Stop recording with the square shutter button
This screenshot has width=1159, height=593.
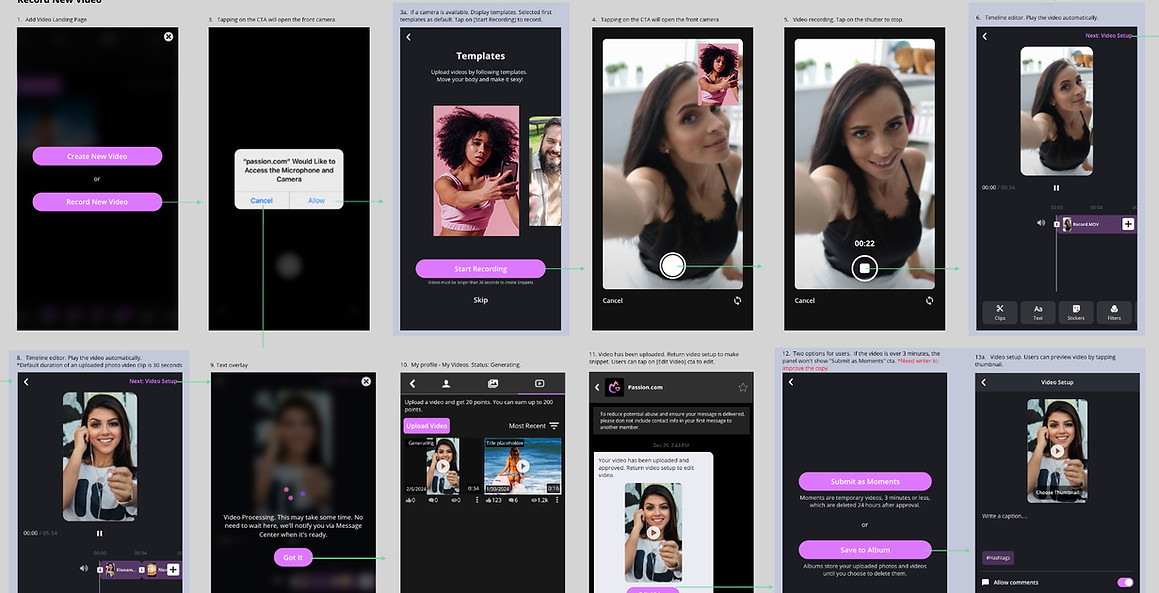pyautogui.click(x=864, y=268)
